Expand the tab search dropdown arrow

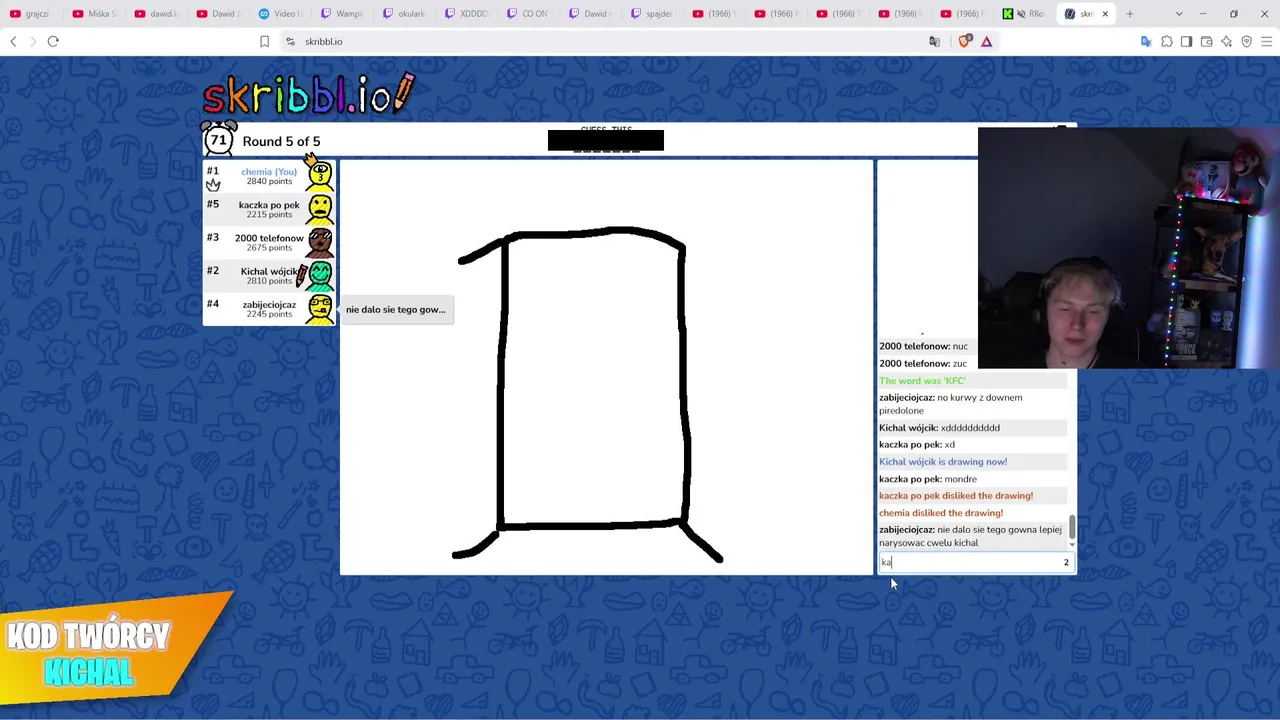(x=1179, y=14)
